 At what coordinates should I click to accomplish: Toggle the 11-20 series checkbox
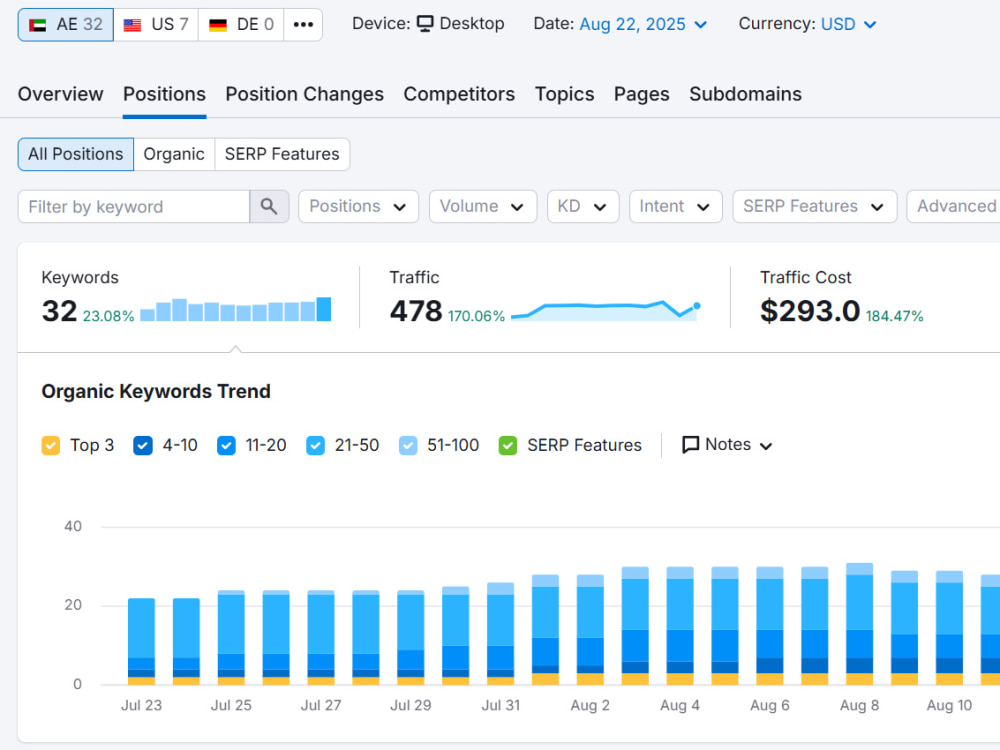(226, 445)
